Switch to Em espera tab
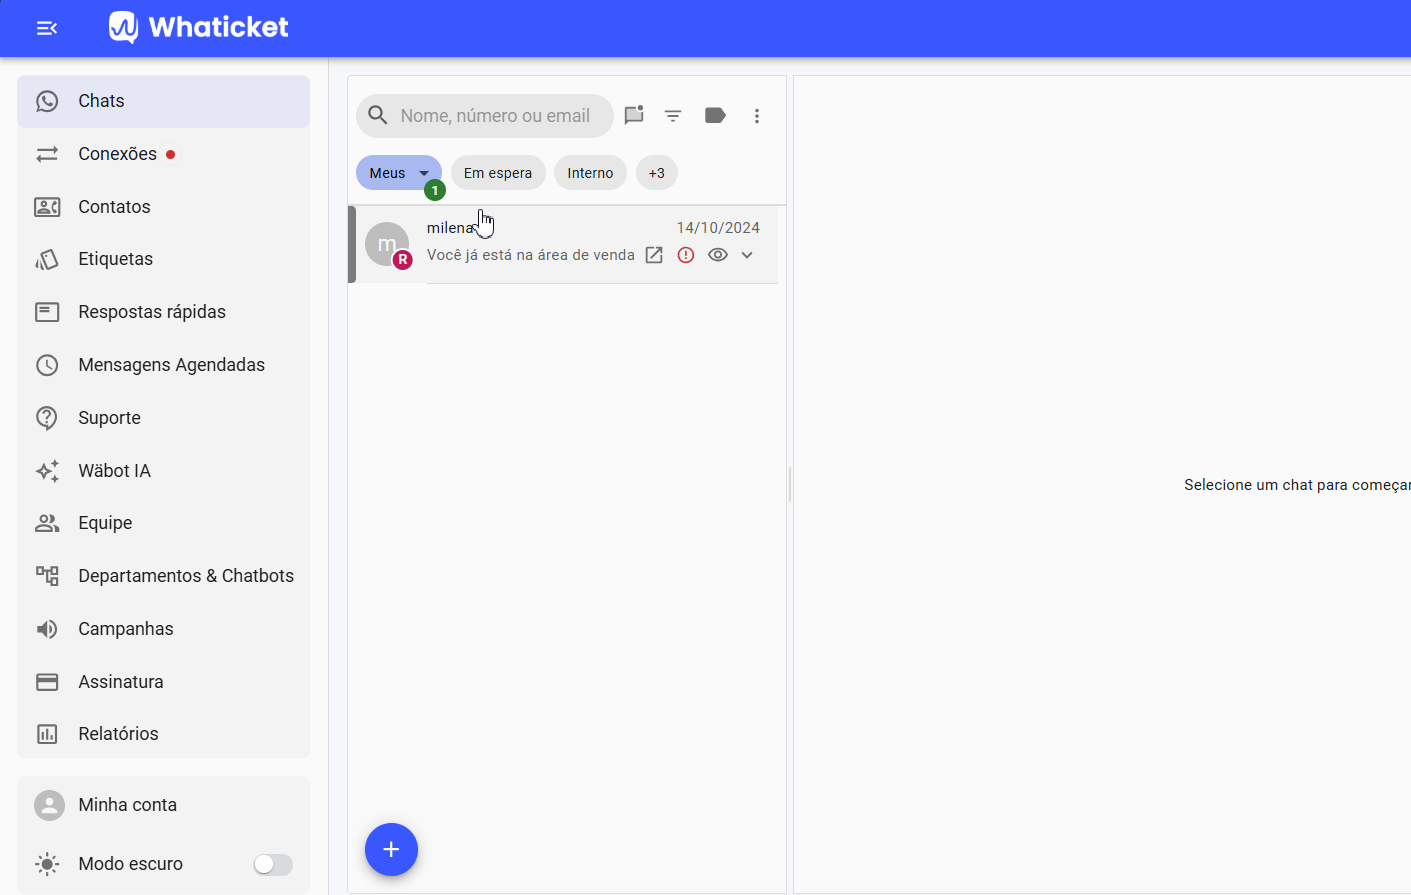The height and width of the screenshot is (895, 1411). (498, 173)
